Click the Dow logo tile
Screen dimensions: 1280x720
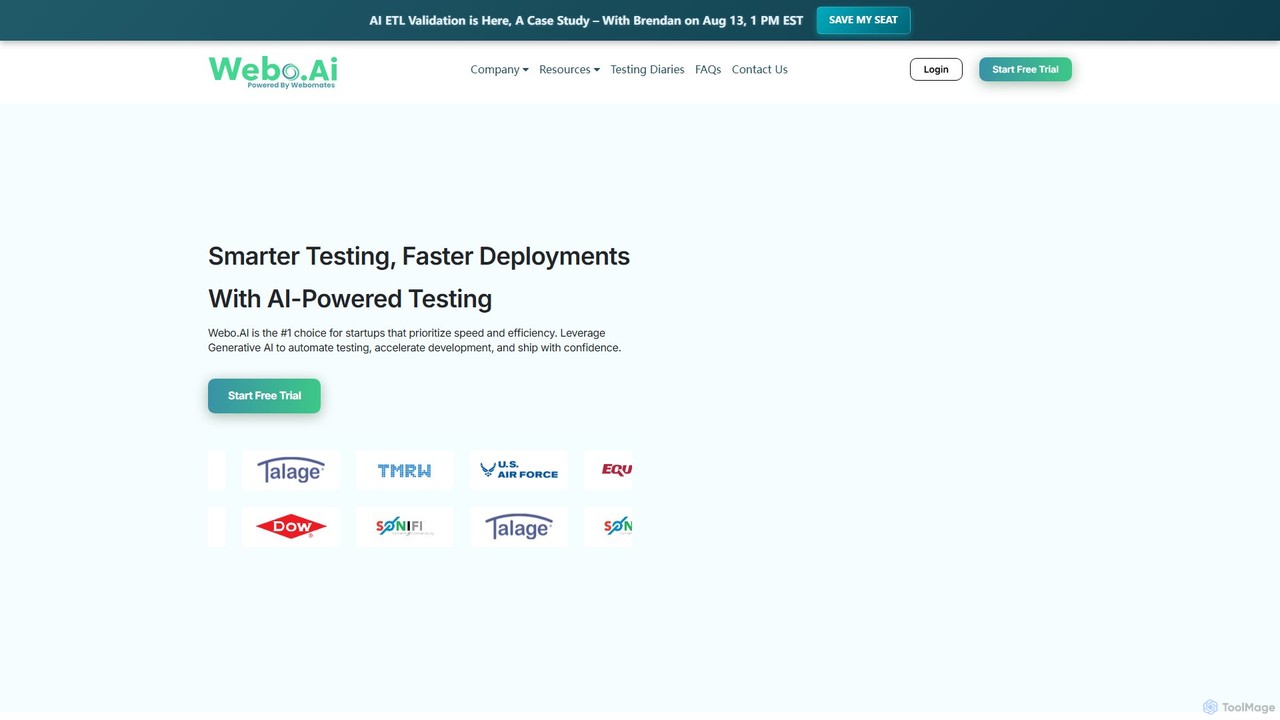291,527
